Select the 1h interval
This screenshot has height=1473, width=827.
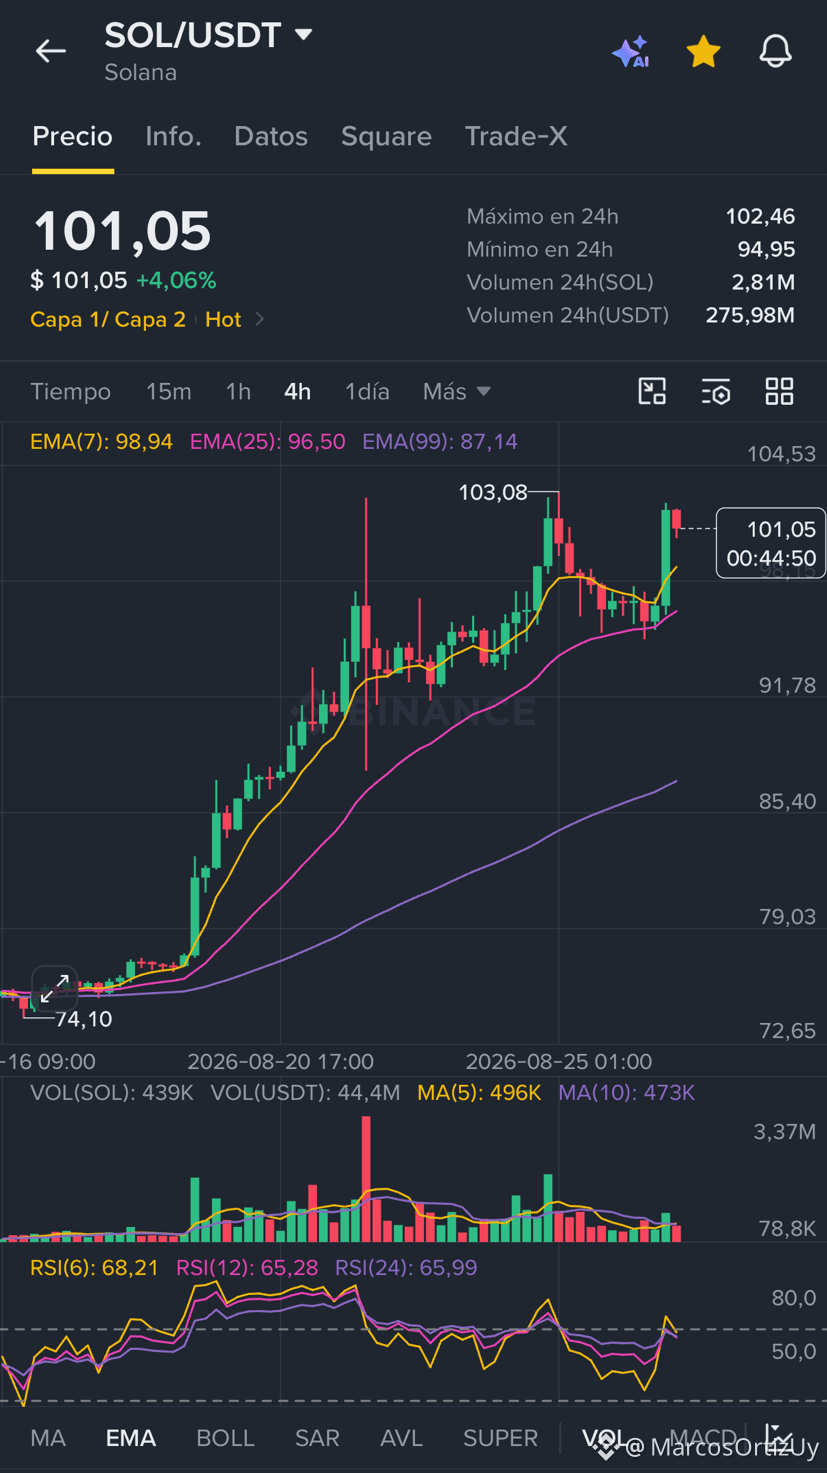click(238, 391)
